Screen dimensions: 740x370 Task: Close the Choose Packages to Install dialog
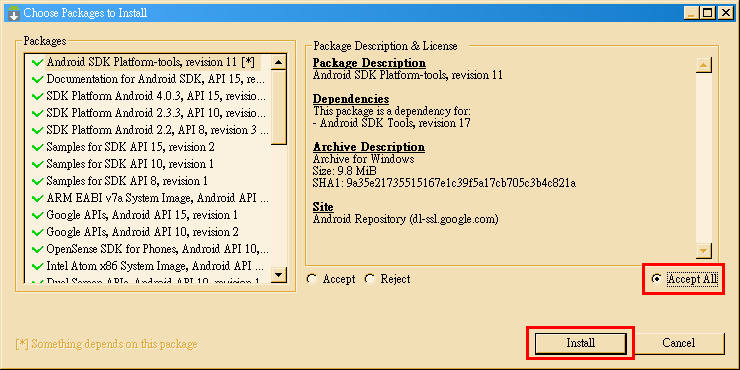(x=725, y=13)
